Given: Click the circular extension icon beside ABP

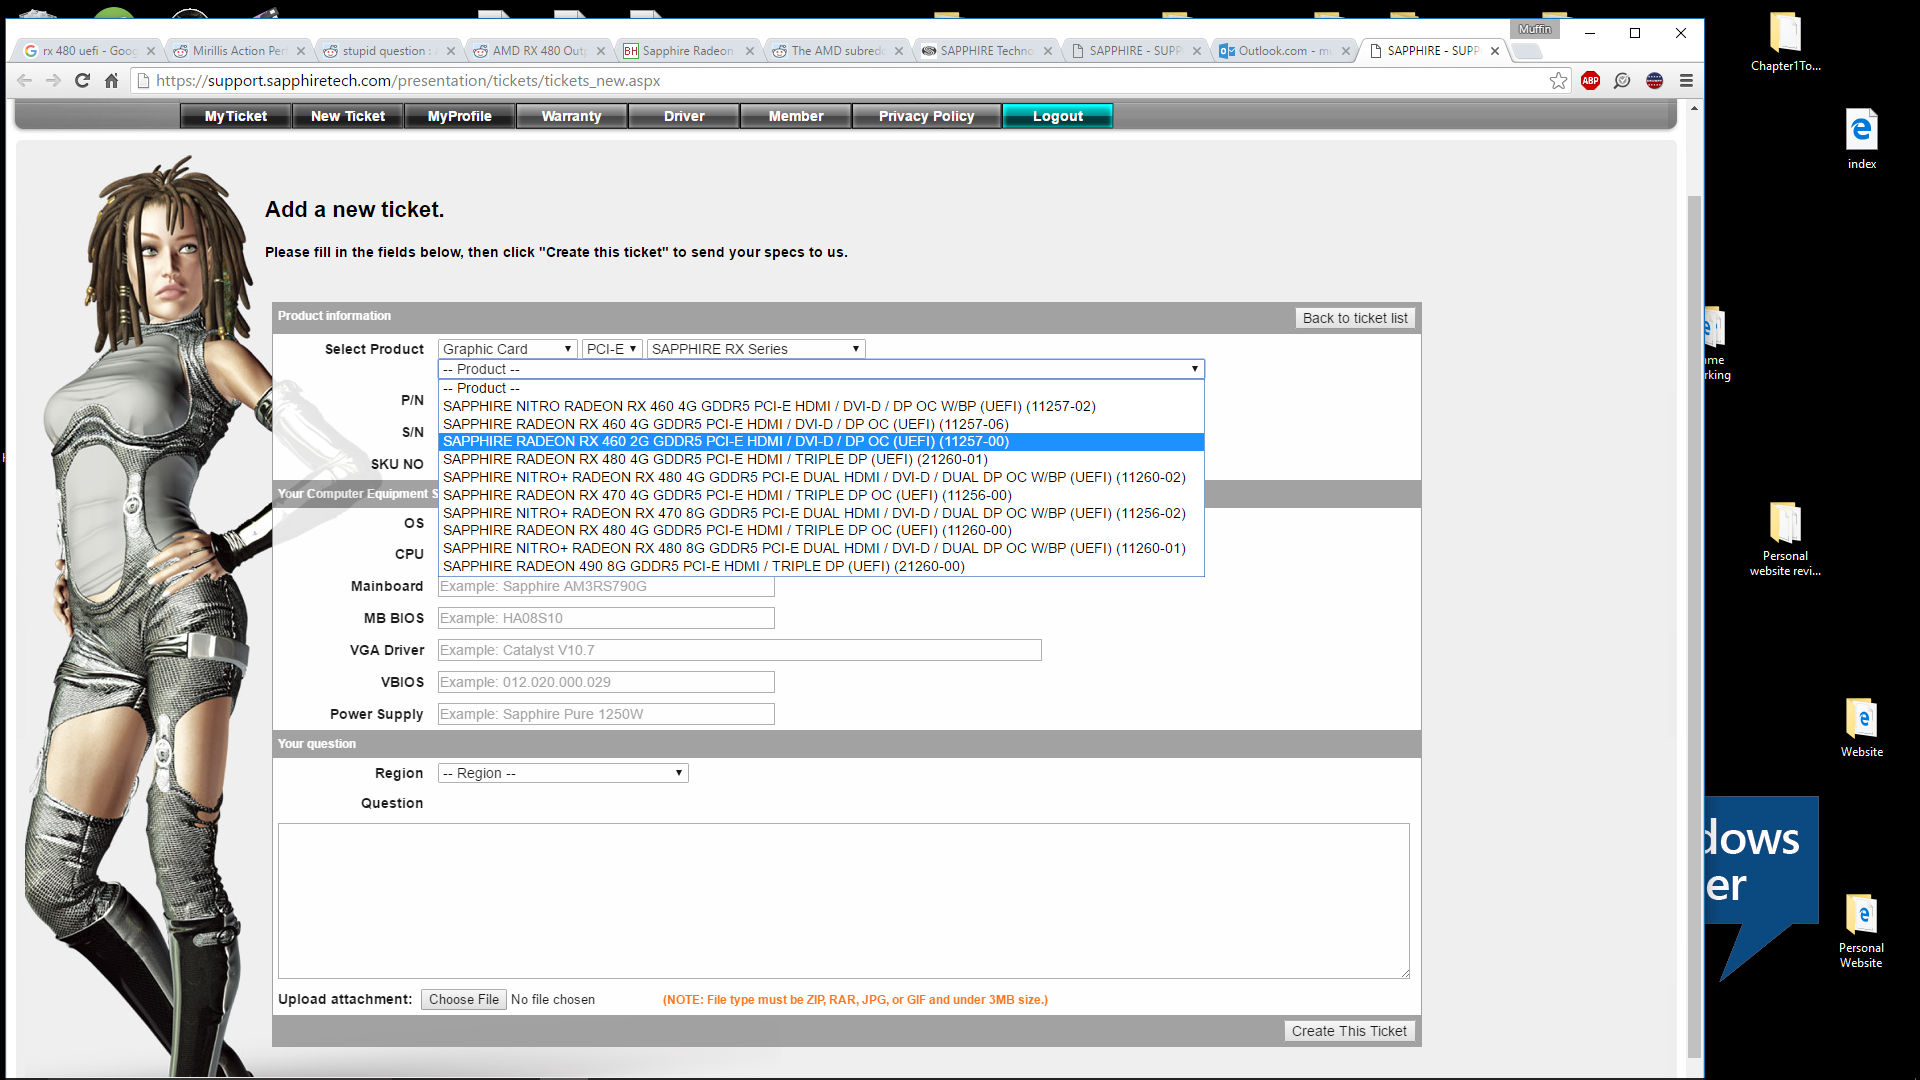Looking at the screenshot, I should (1622, 81).
